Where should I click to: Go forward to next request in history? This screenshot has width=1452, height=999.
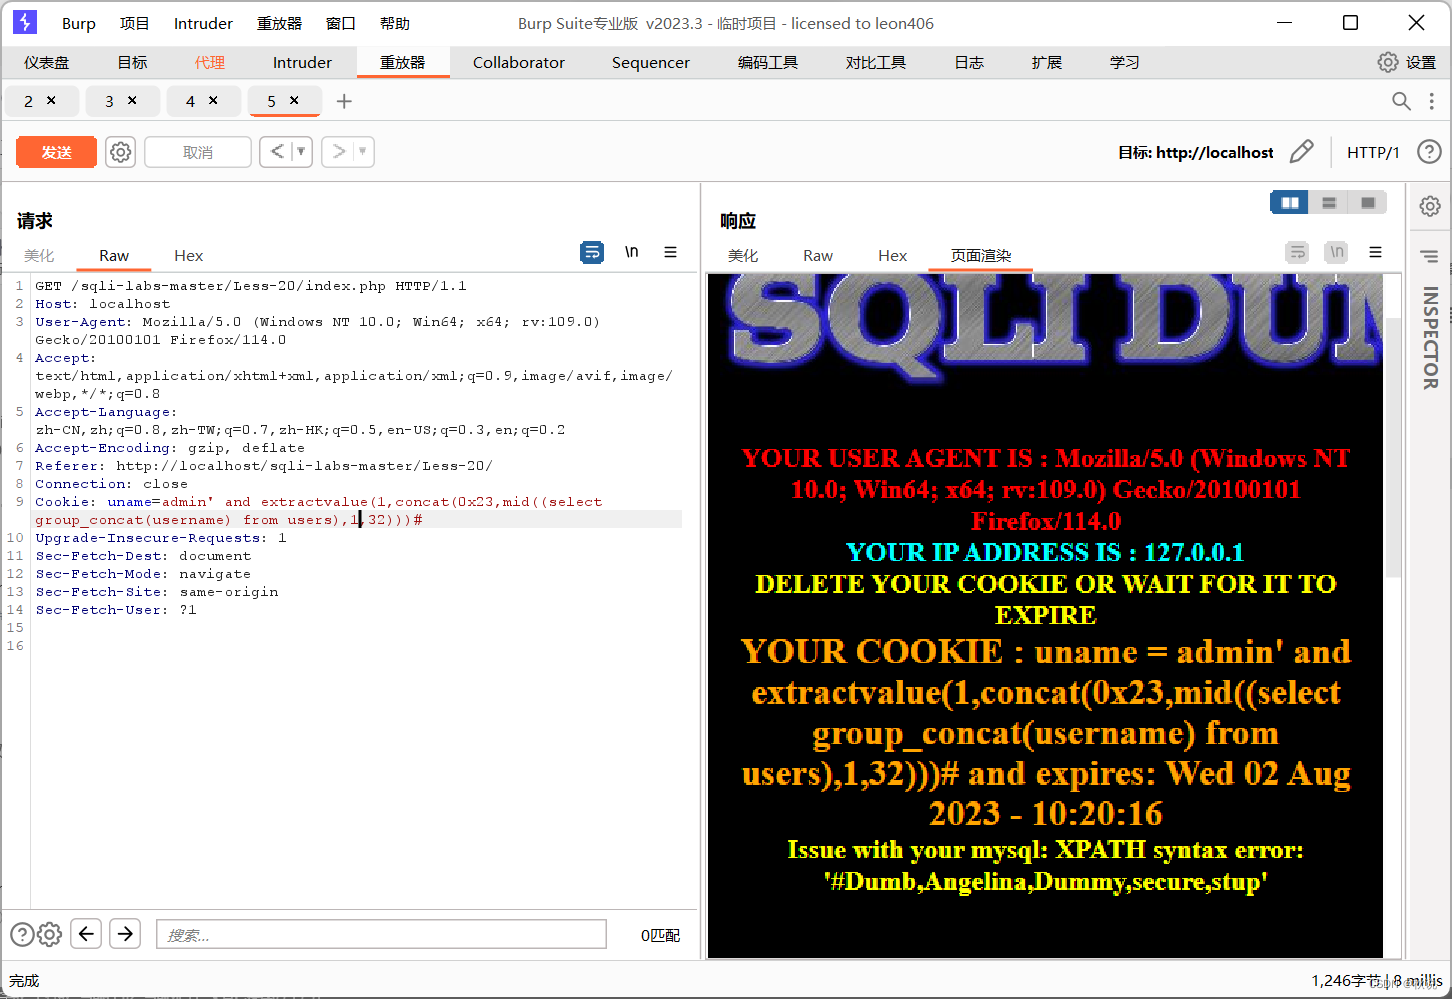(339, 152)
